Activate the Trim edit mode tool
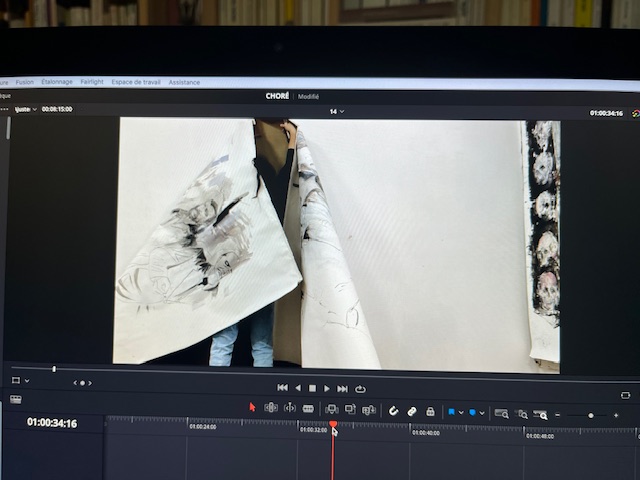 coord(271,408)
